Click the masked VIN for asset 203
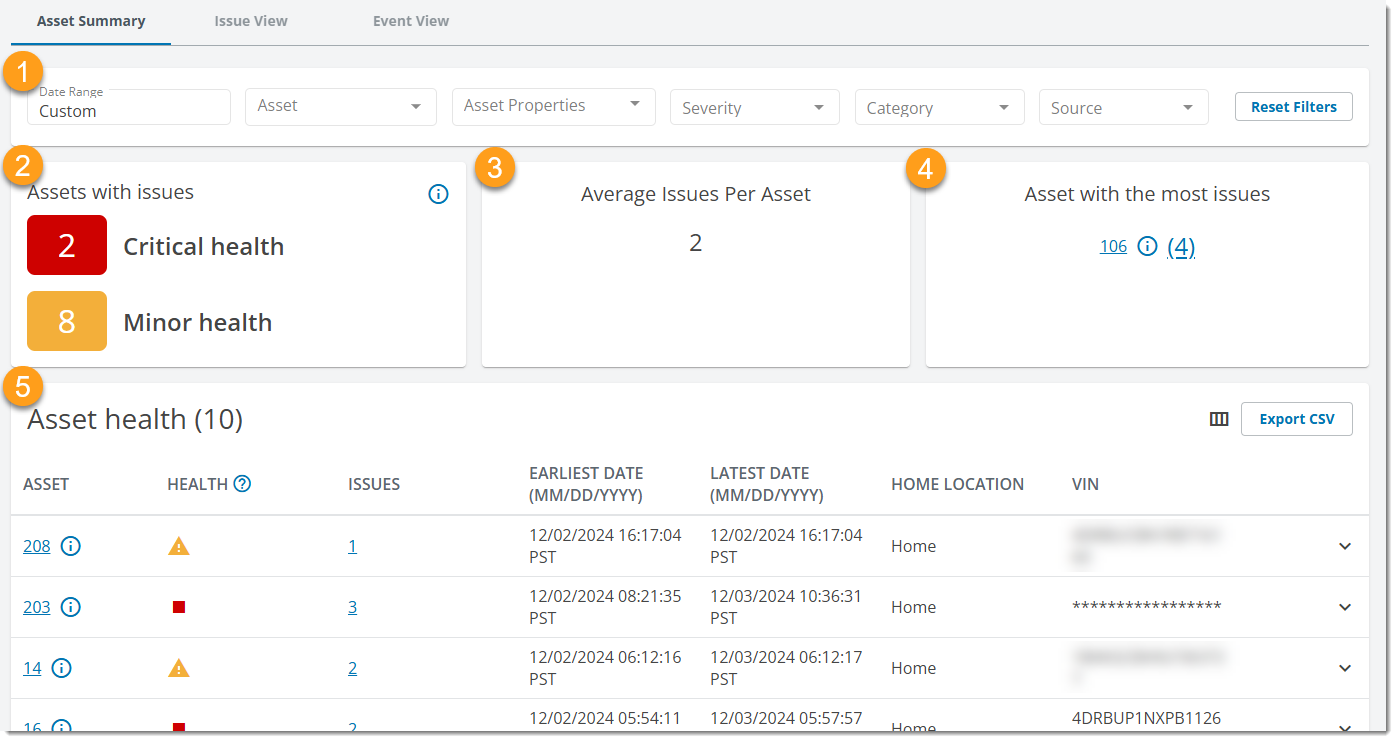Image resolution: width=1396 pixels, height=741 pixels. point(1146,607)
